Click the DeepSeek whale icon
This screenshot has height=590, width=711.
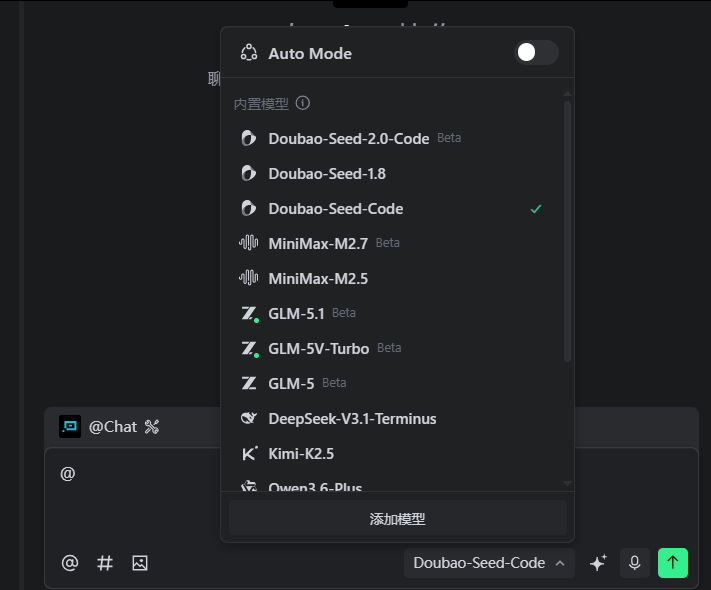point(248,418)
